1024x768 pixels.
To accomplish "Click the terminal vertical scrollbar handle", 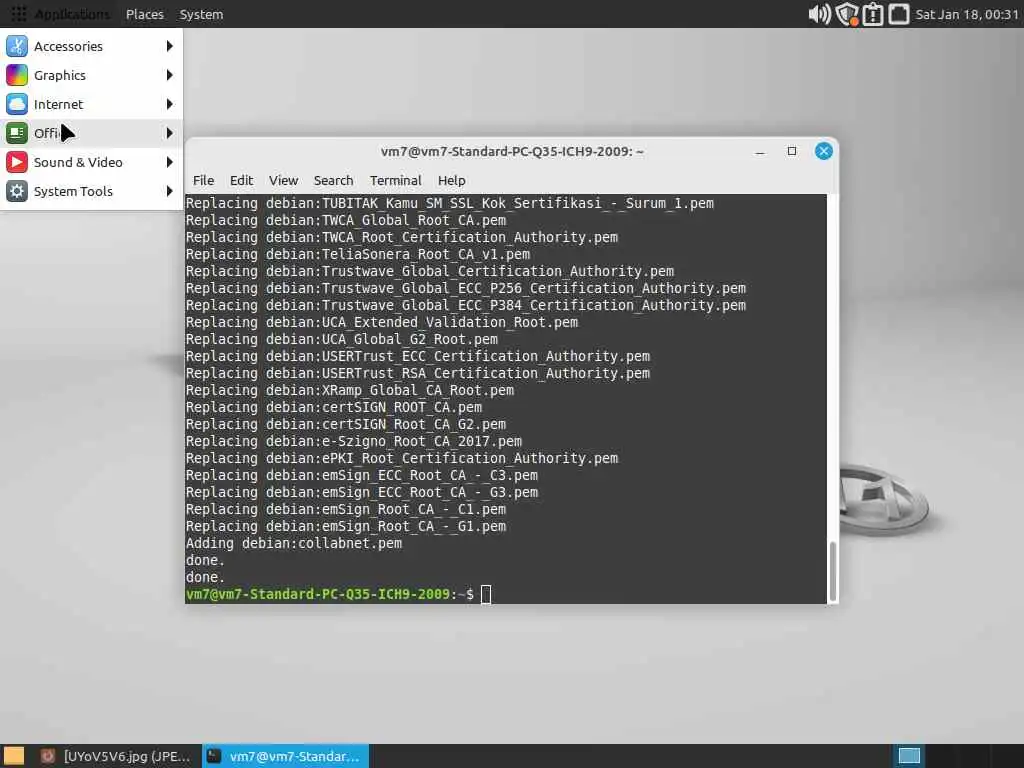I will 833,571.
